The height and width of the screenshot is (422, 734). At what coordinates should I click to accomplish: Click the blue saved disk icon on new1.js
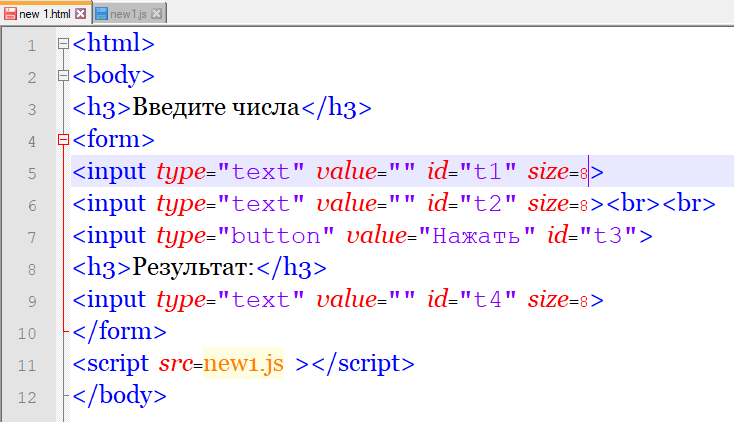coord(101,13)
